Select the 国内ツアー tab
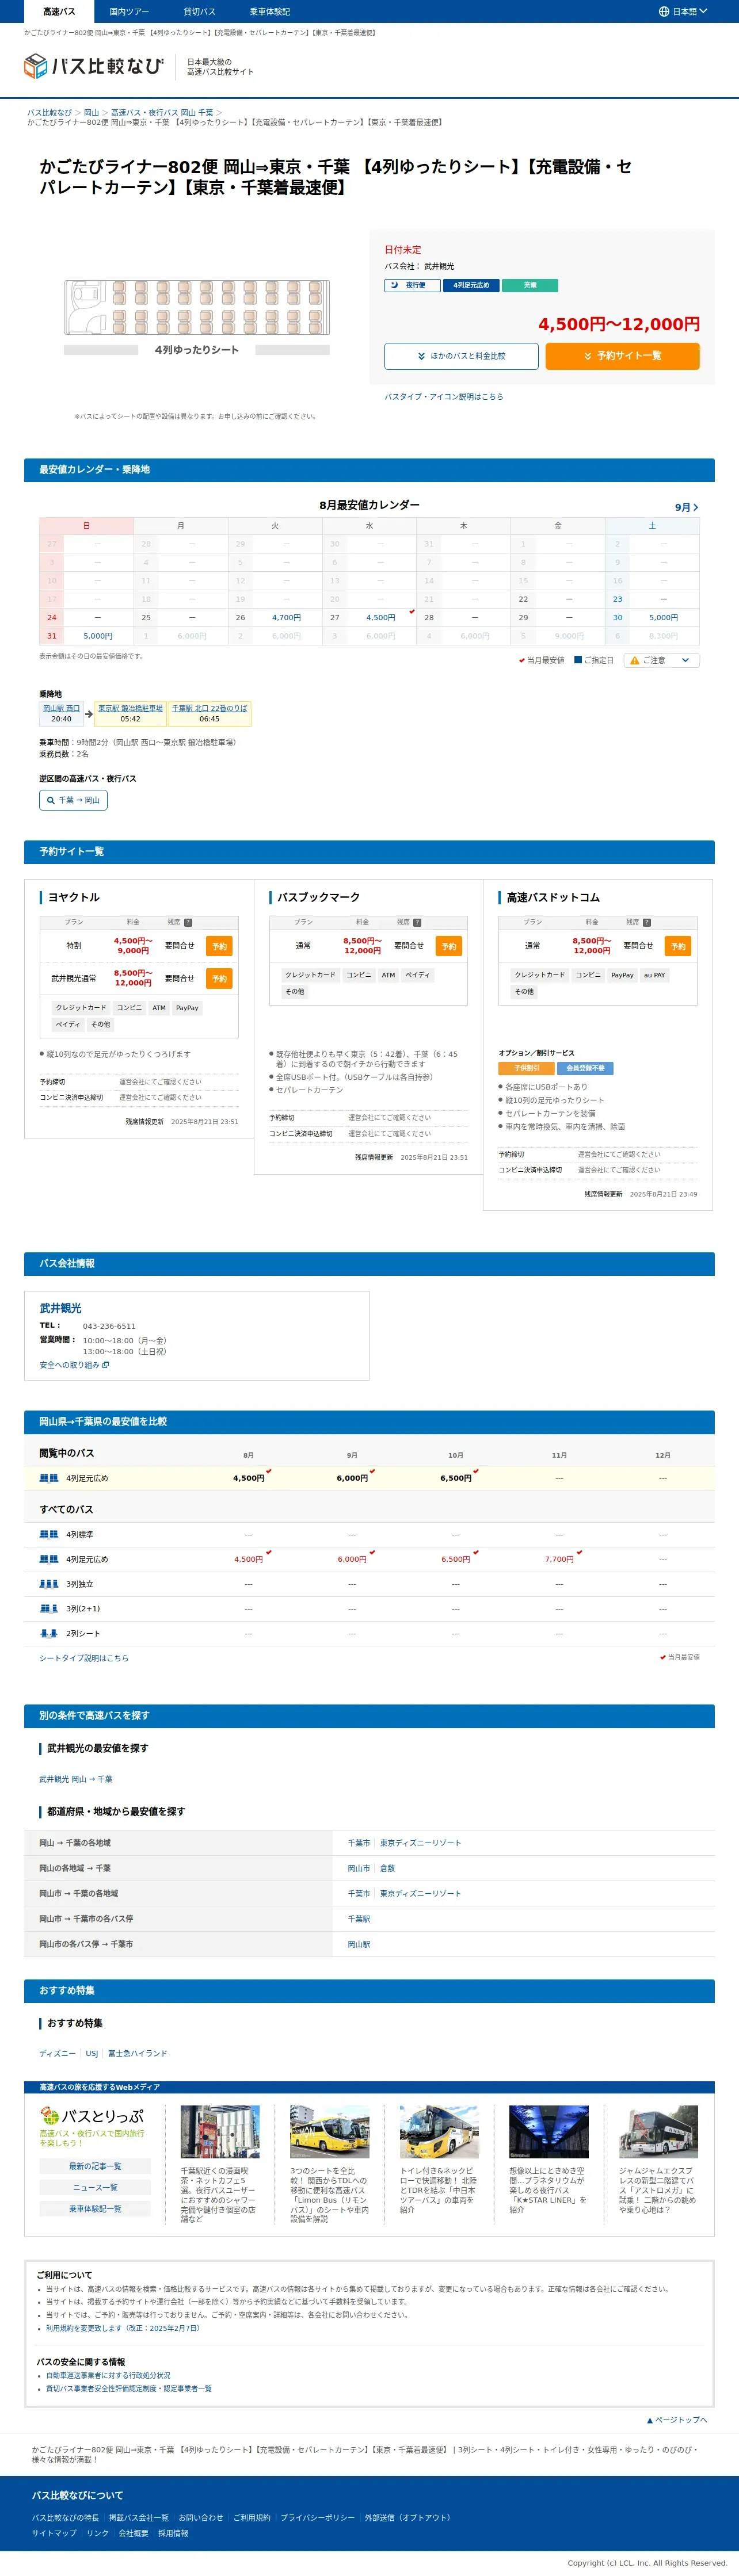The width and height of the screenshot is (739, 2576). tap(129, 11)
